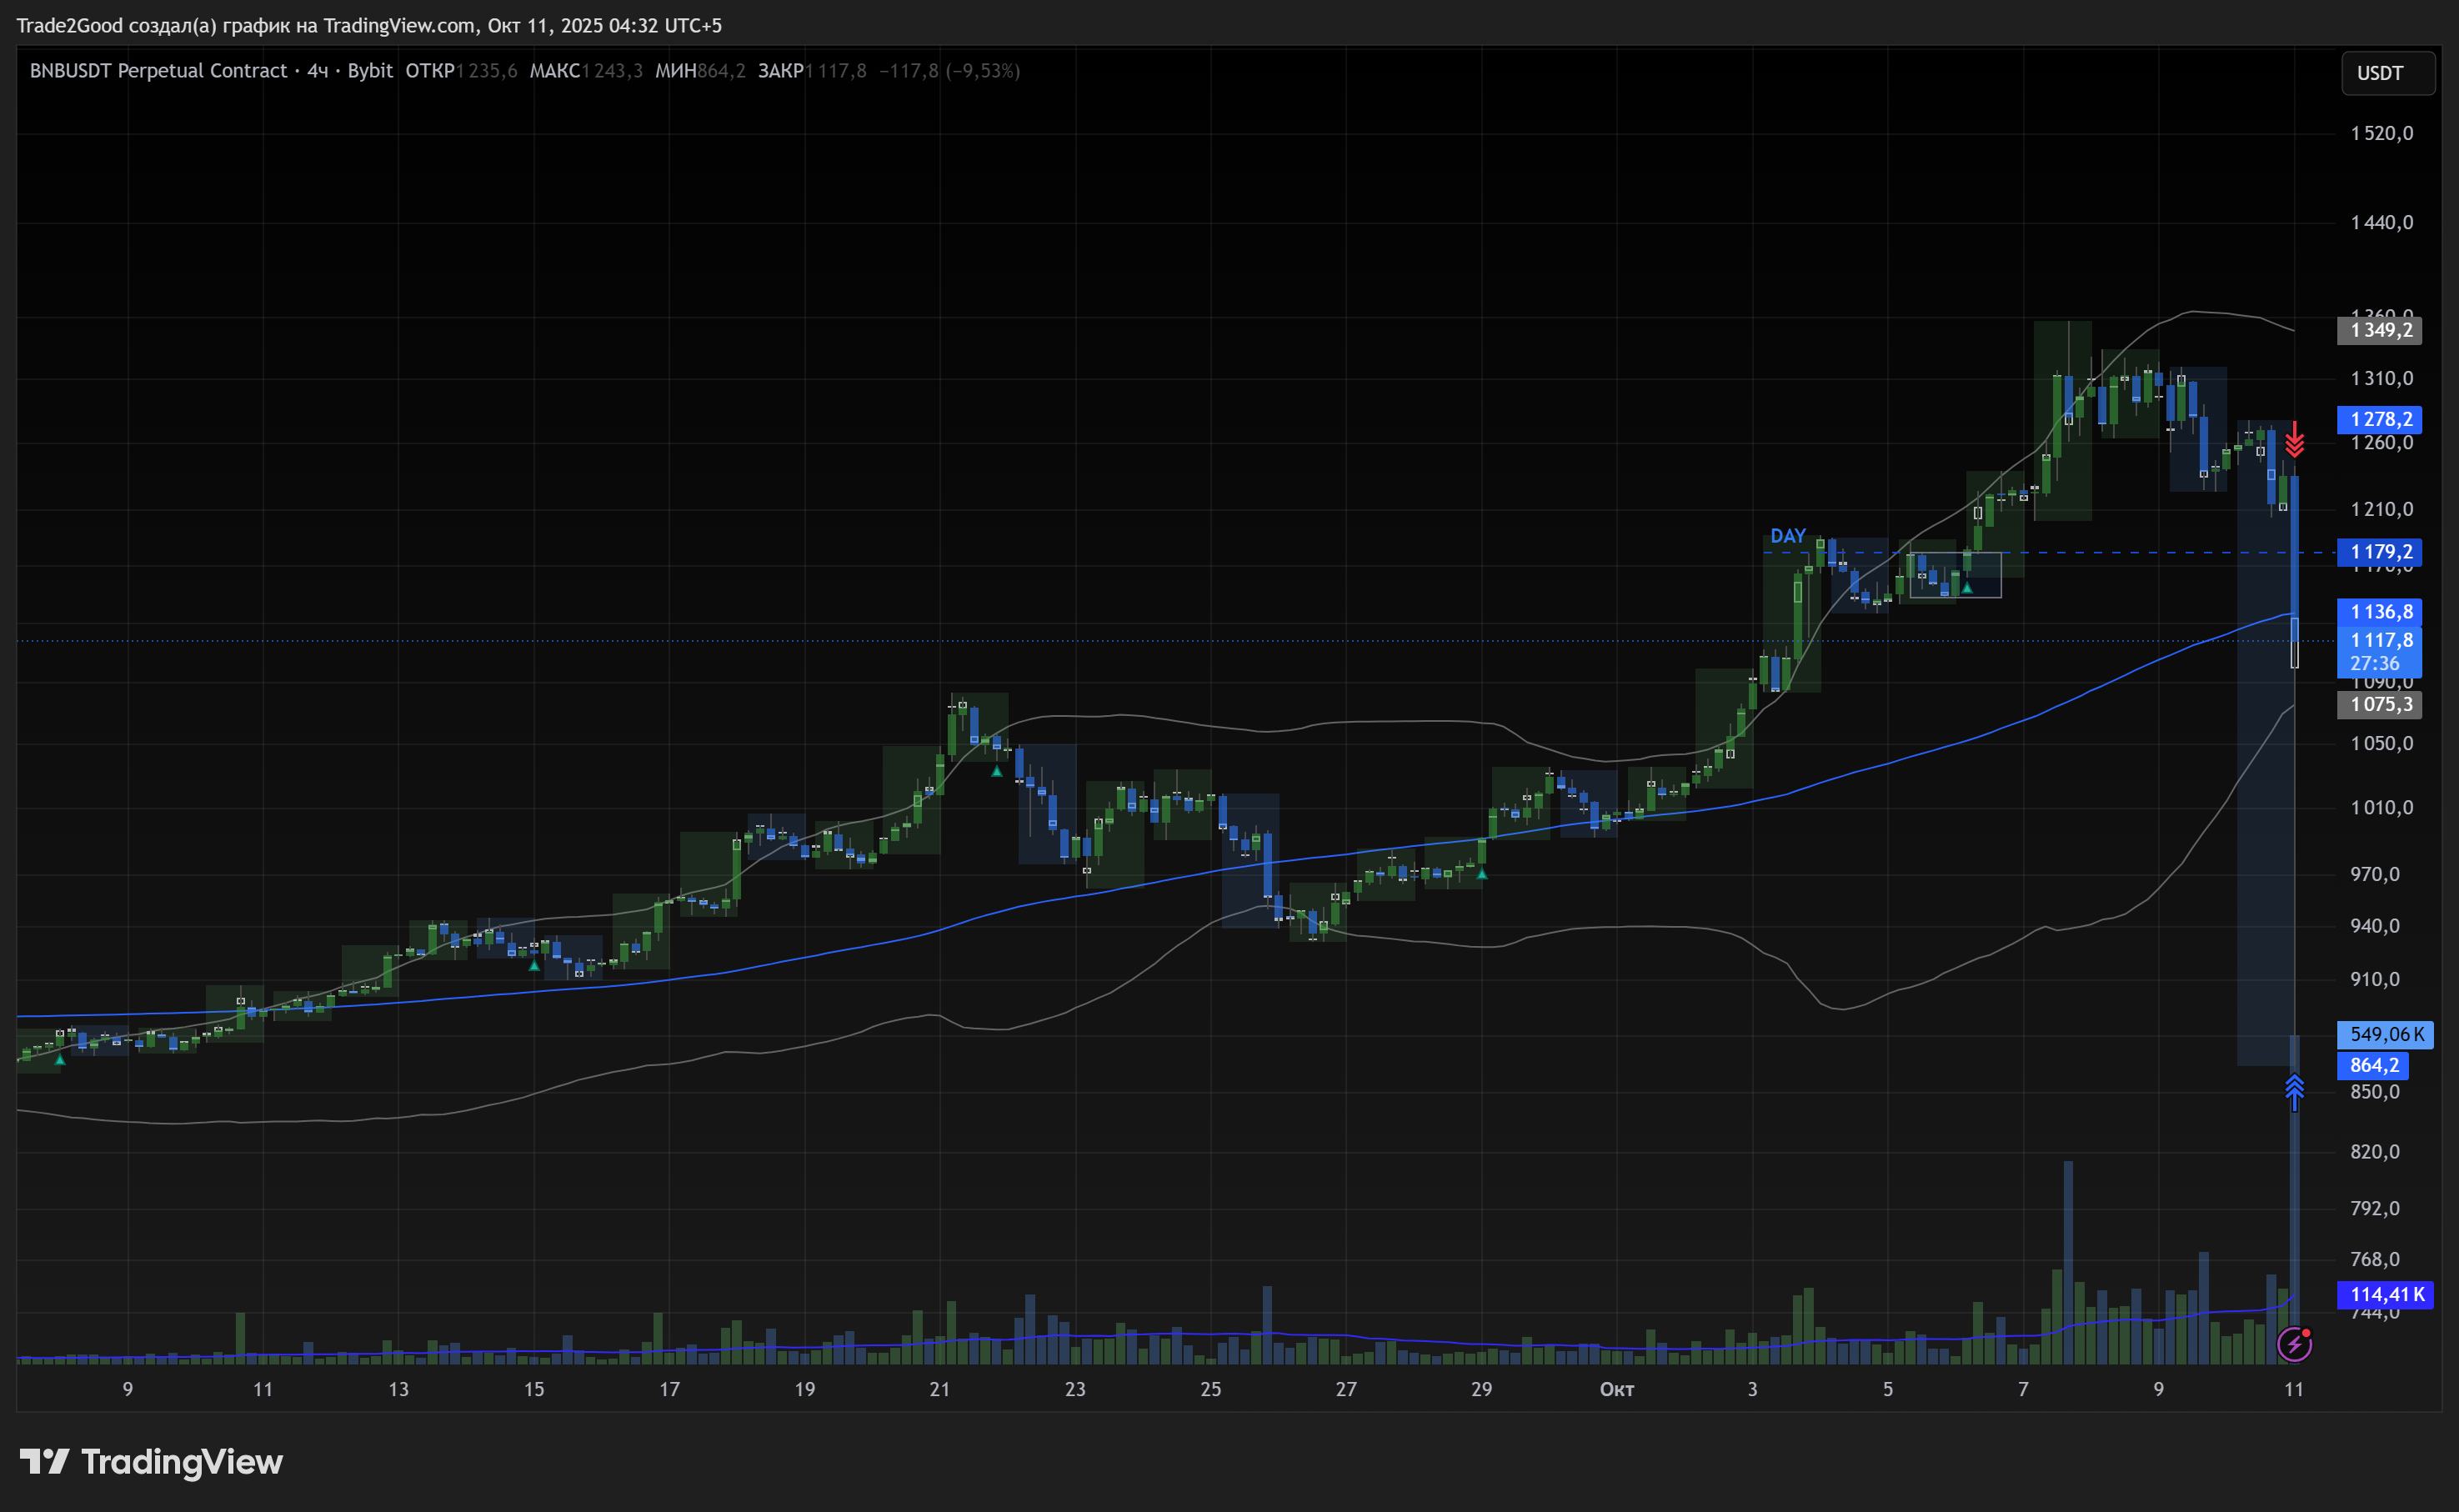Click green triangle marker near Sept 29
Viewport: 2459px width, 1512px height.
coord(1482,875)
